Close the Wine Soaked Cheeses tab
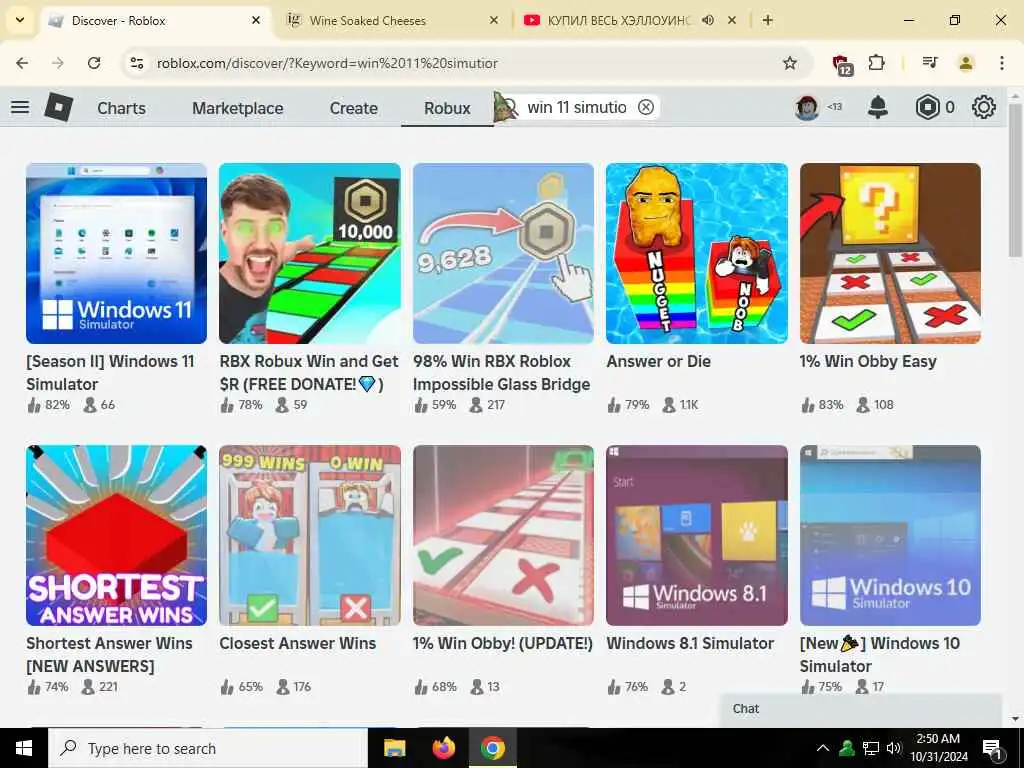 coord(494,20)
